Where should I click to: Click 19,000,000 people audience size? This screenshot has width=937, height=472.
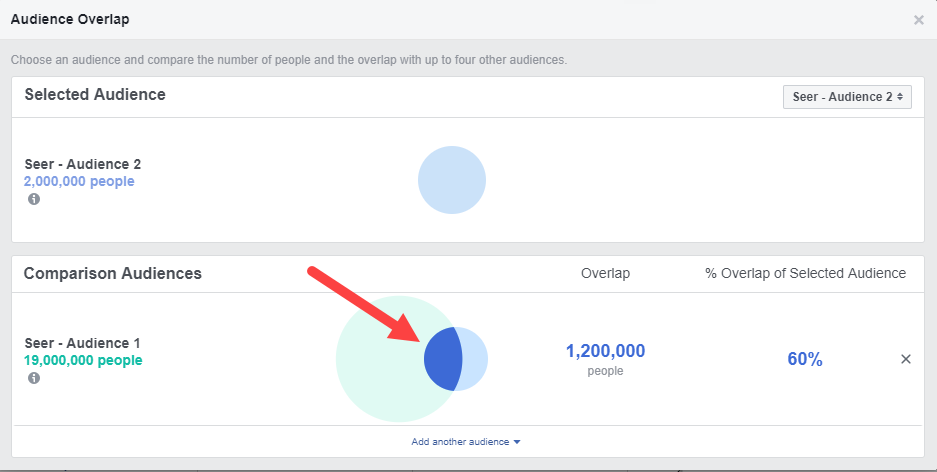click(83, 360)
